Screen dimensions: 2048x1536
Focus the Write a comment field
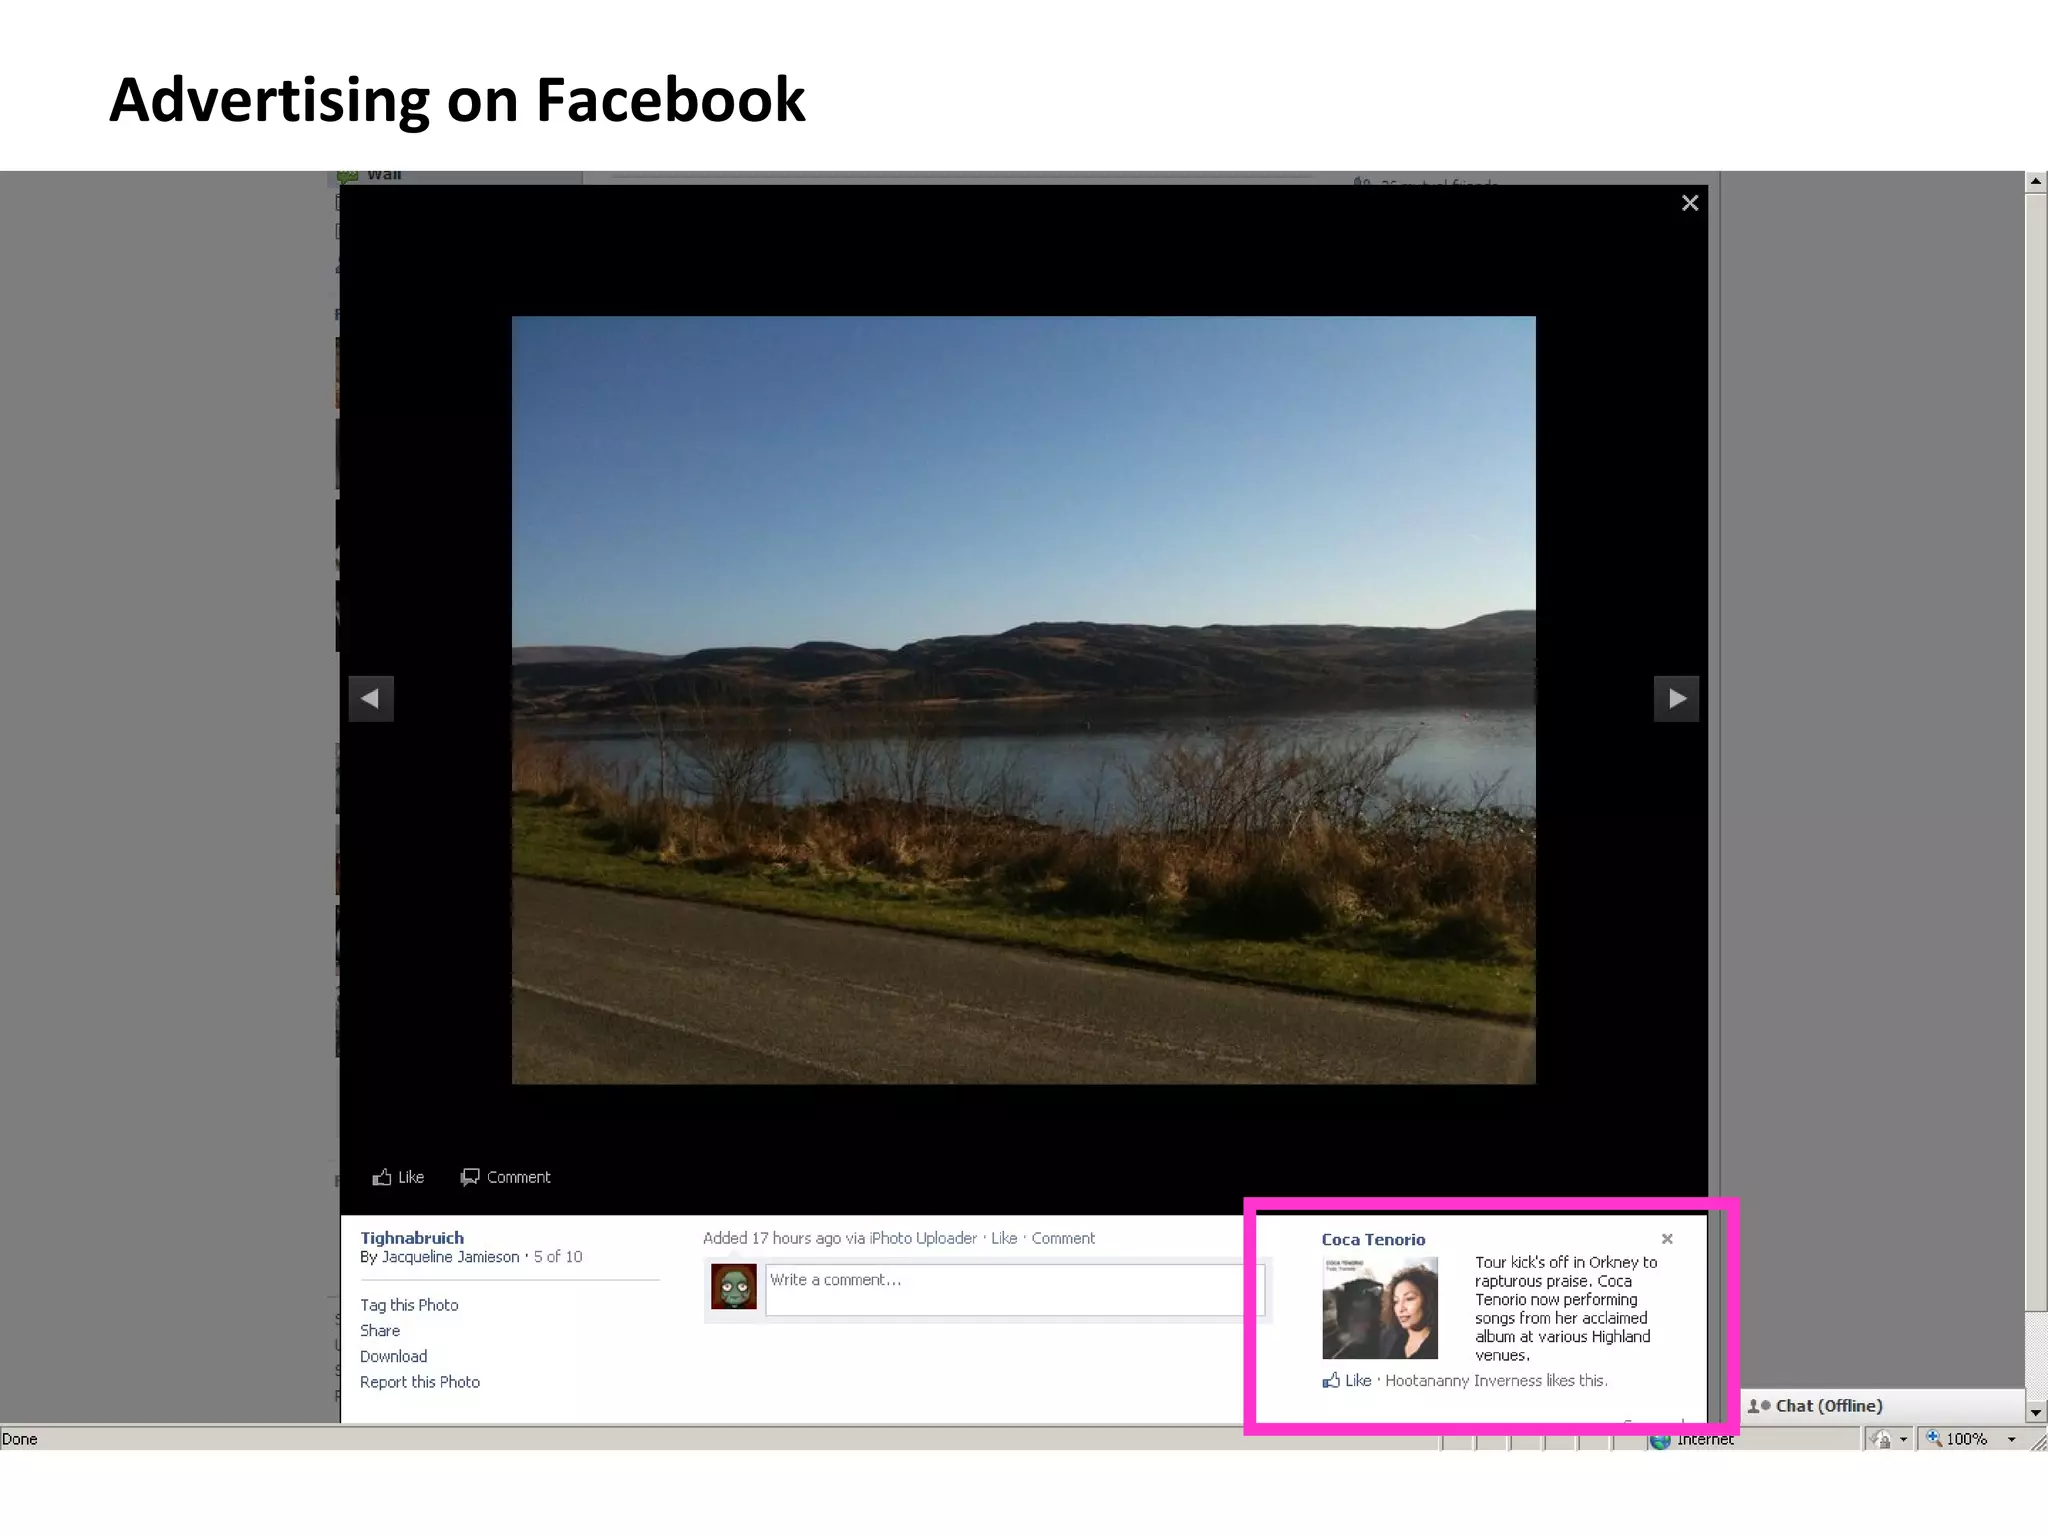point(1014,1290)
